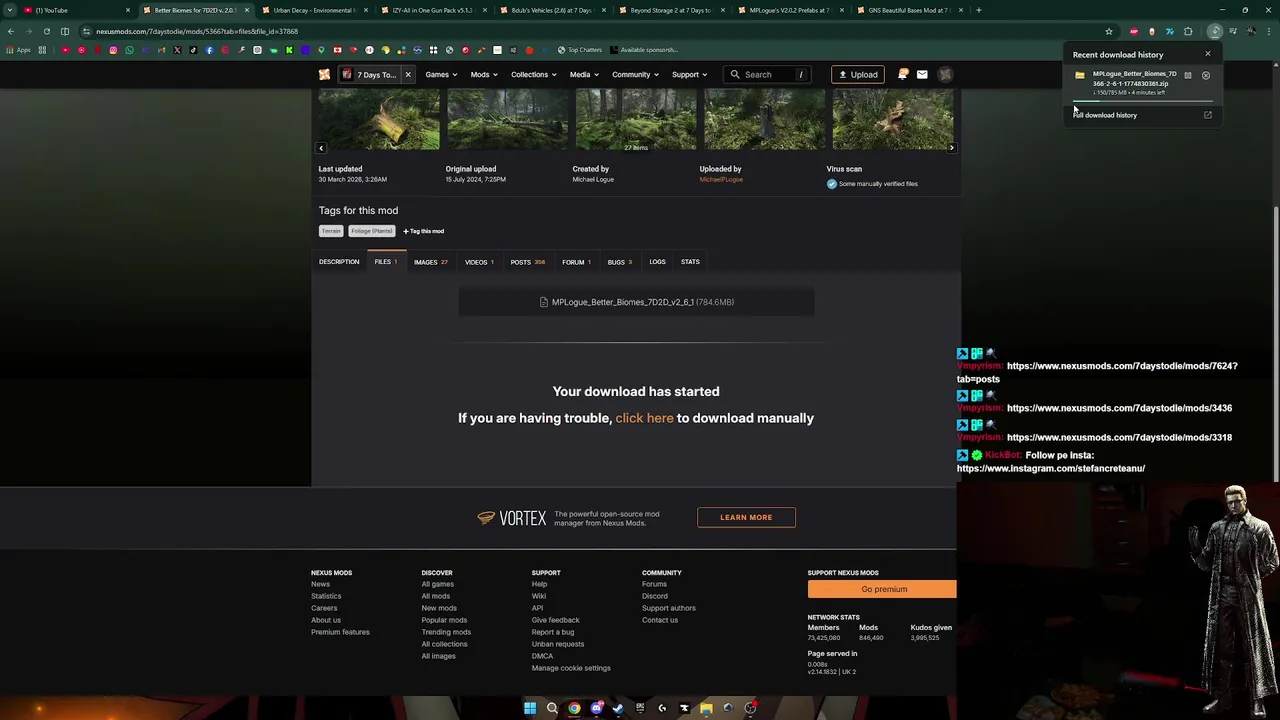Click the Vortex Learn More button
The width and height of the screenshot is (1280, 720).
746,517
